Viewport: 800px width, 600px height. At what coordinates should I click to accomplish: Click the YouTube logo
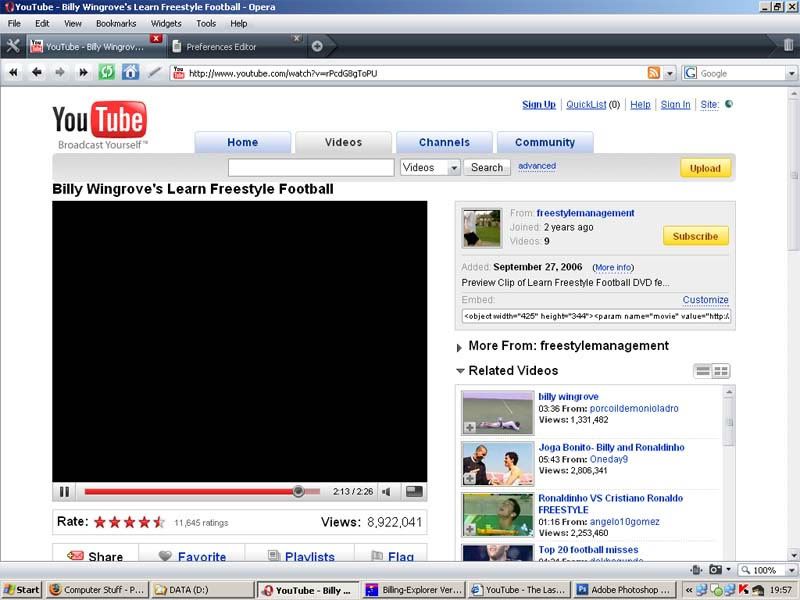pos(99,124)
